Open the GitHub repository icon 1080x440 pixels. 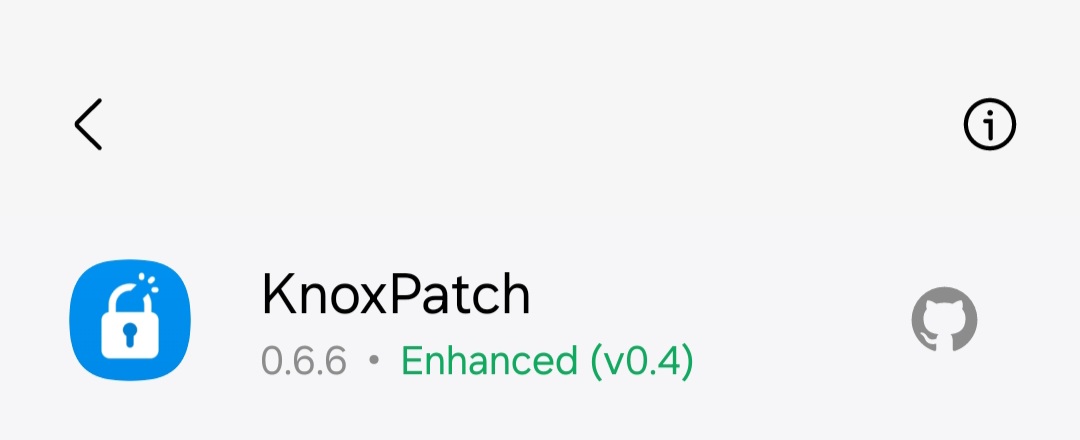944,319
